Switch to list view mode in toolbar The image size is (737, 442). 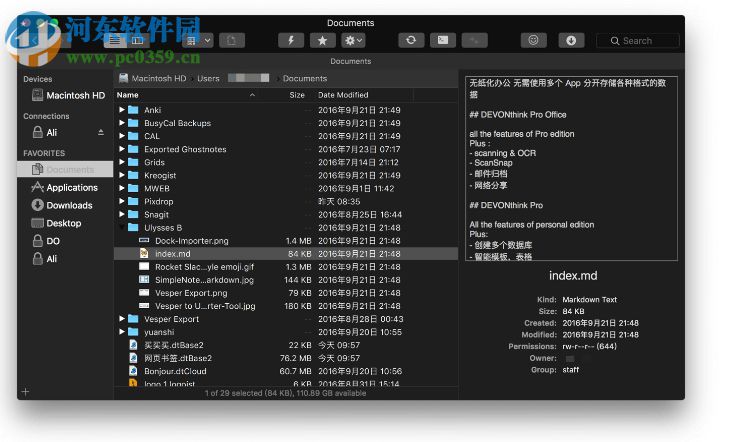[115, 41]
